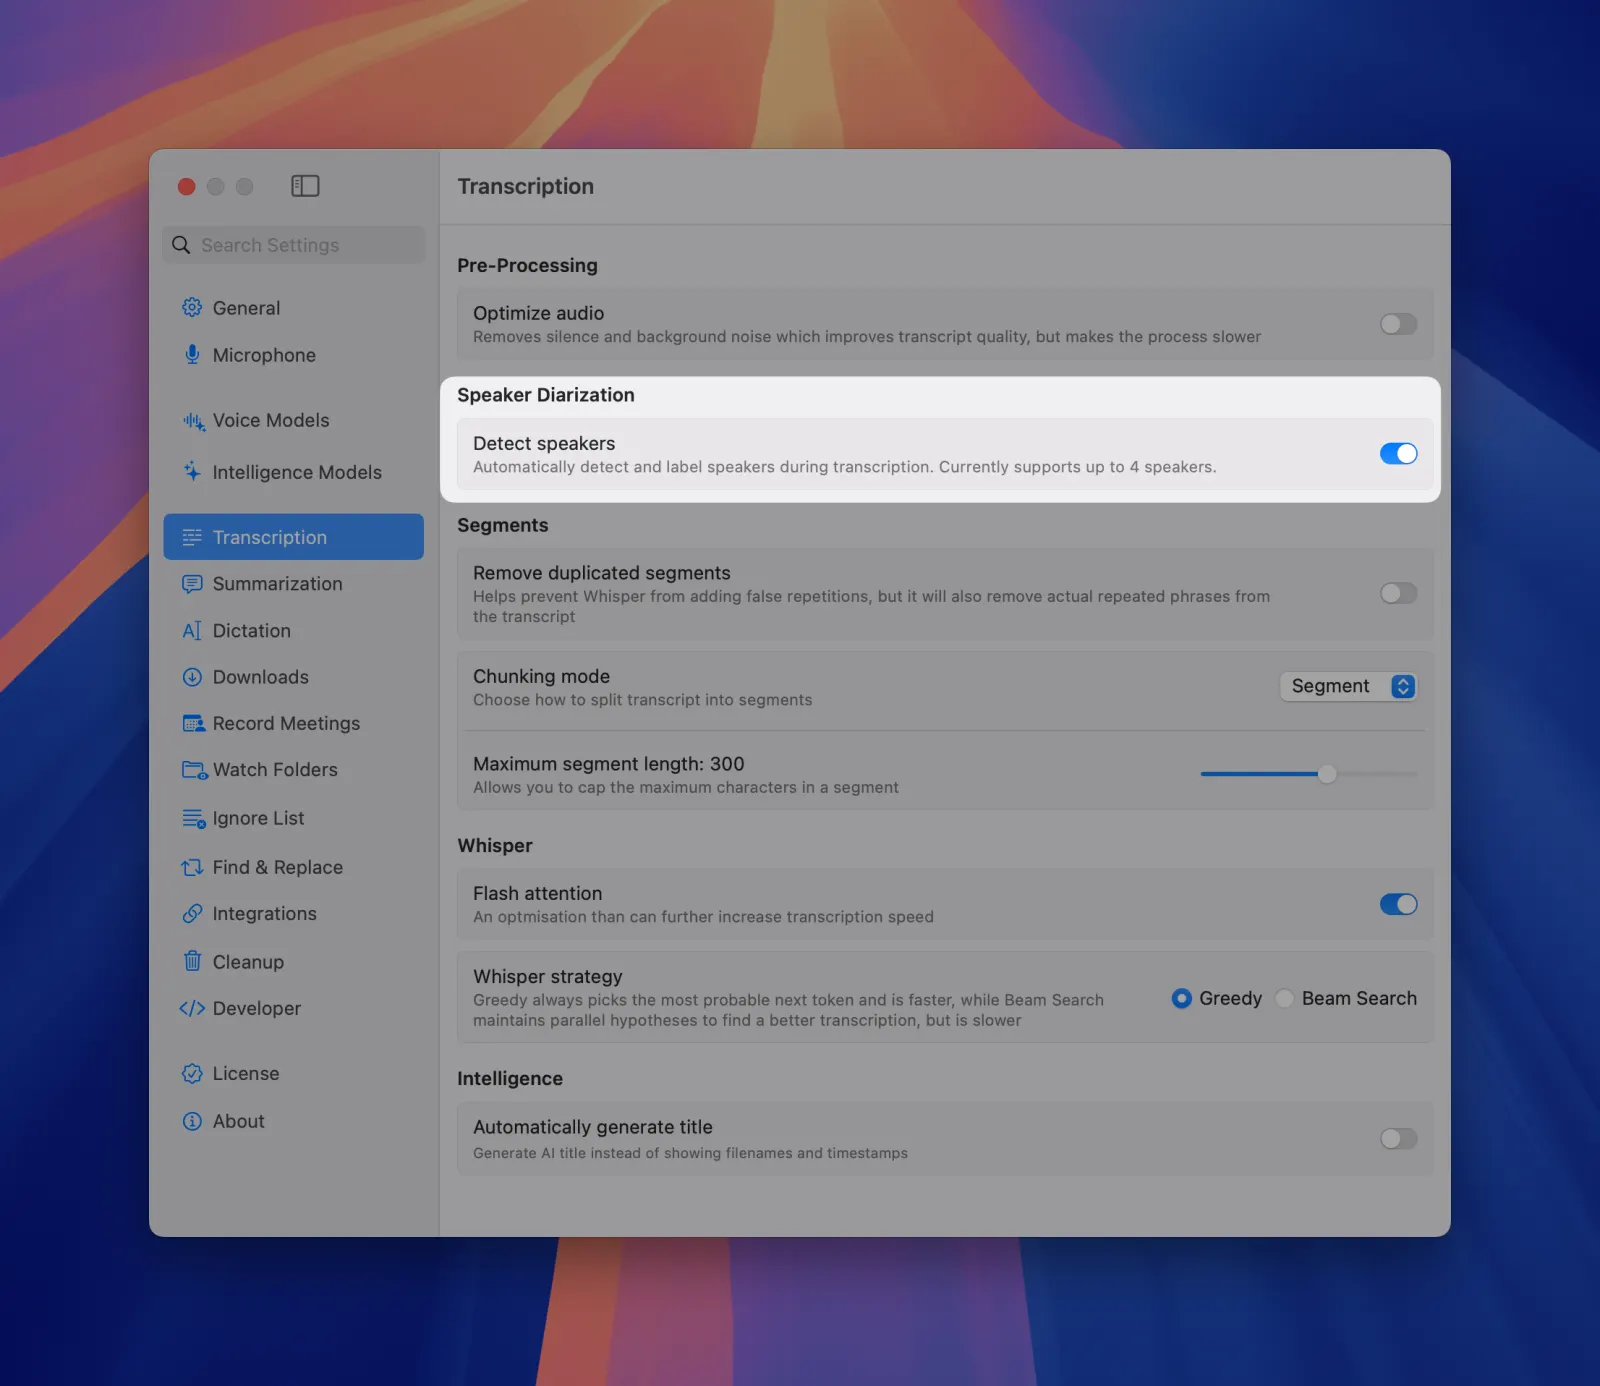The width and height of the screenshot is (1600, 1386).
Task: Turn off Detect speakers toggle
Action: pos(1398,454)
